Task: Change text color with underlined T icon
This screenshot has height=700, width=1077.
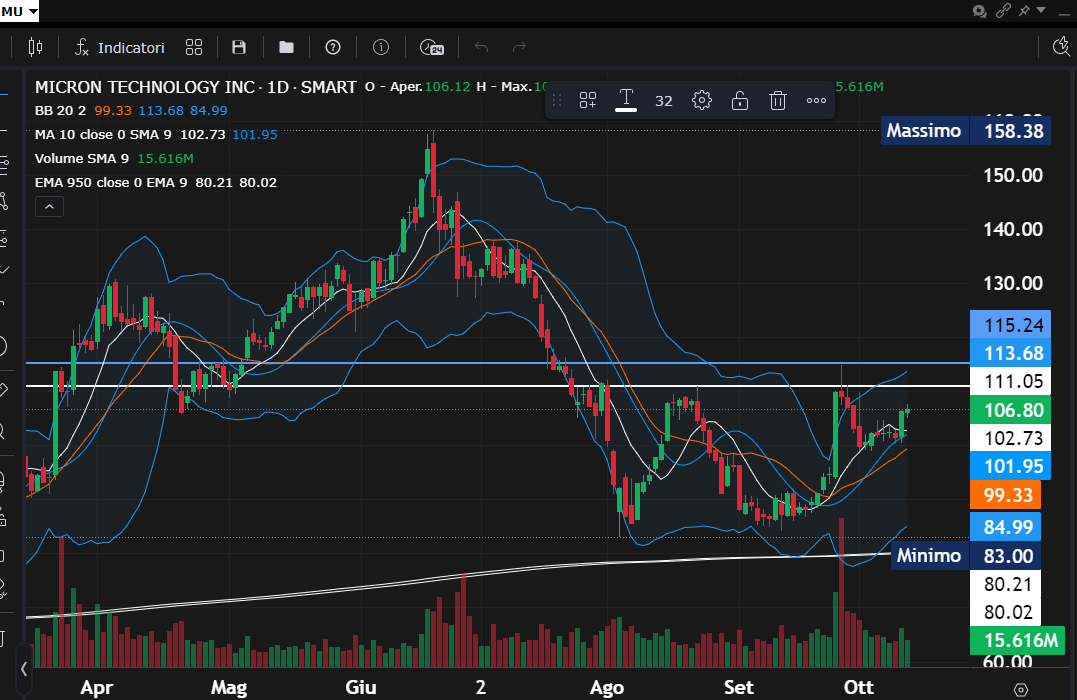Action: tap(626, 99)
